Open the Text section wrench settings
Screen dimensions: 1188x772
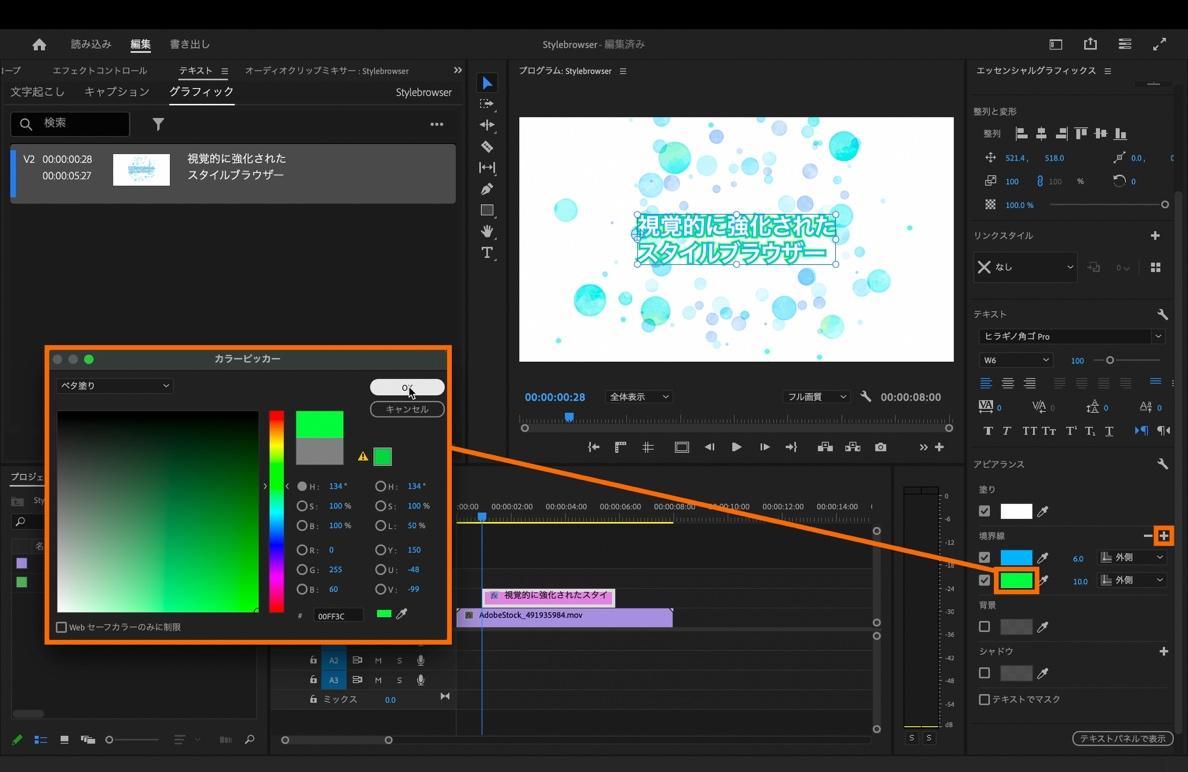click(x=1162, y=314)
